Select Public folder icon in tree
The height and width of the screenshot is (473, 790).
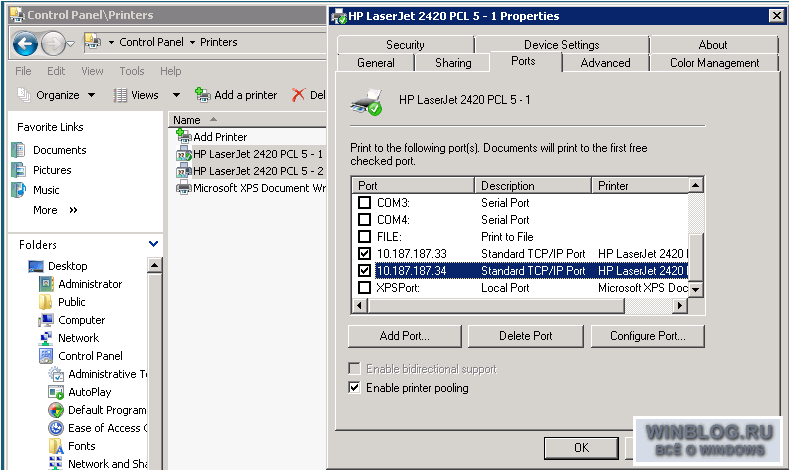pyautogui.click(x=46, y=302)
